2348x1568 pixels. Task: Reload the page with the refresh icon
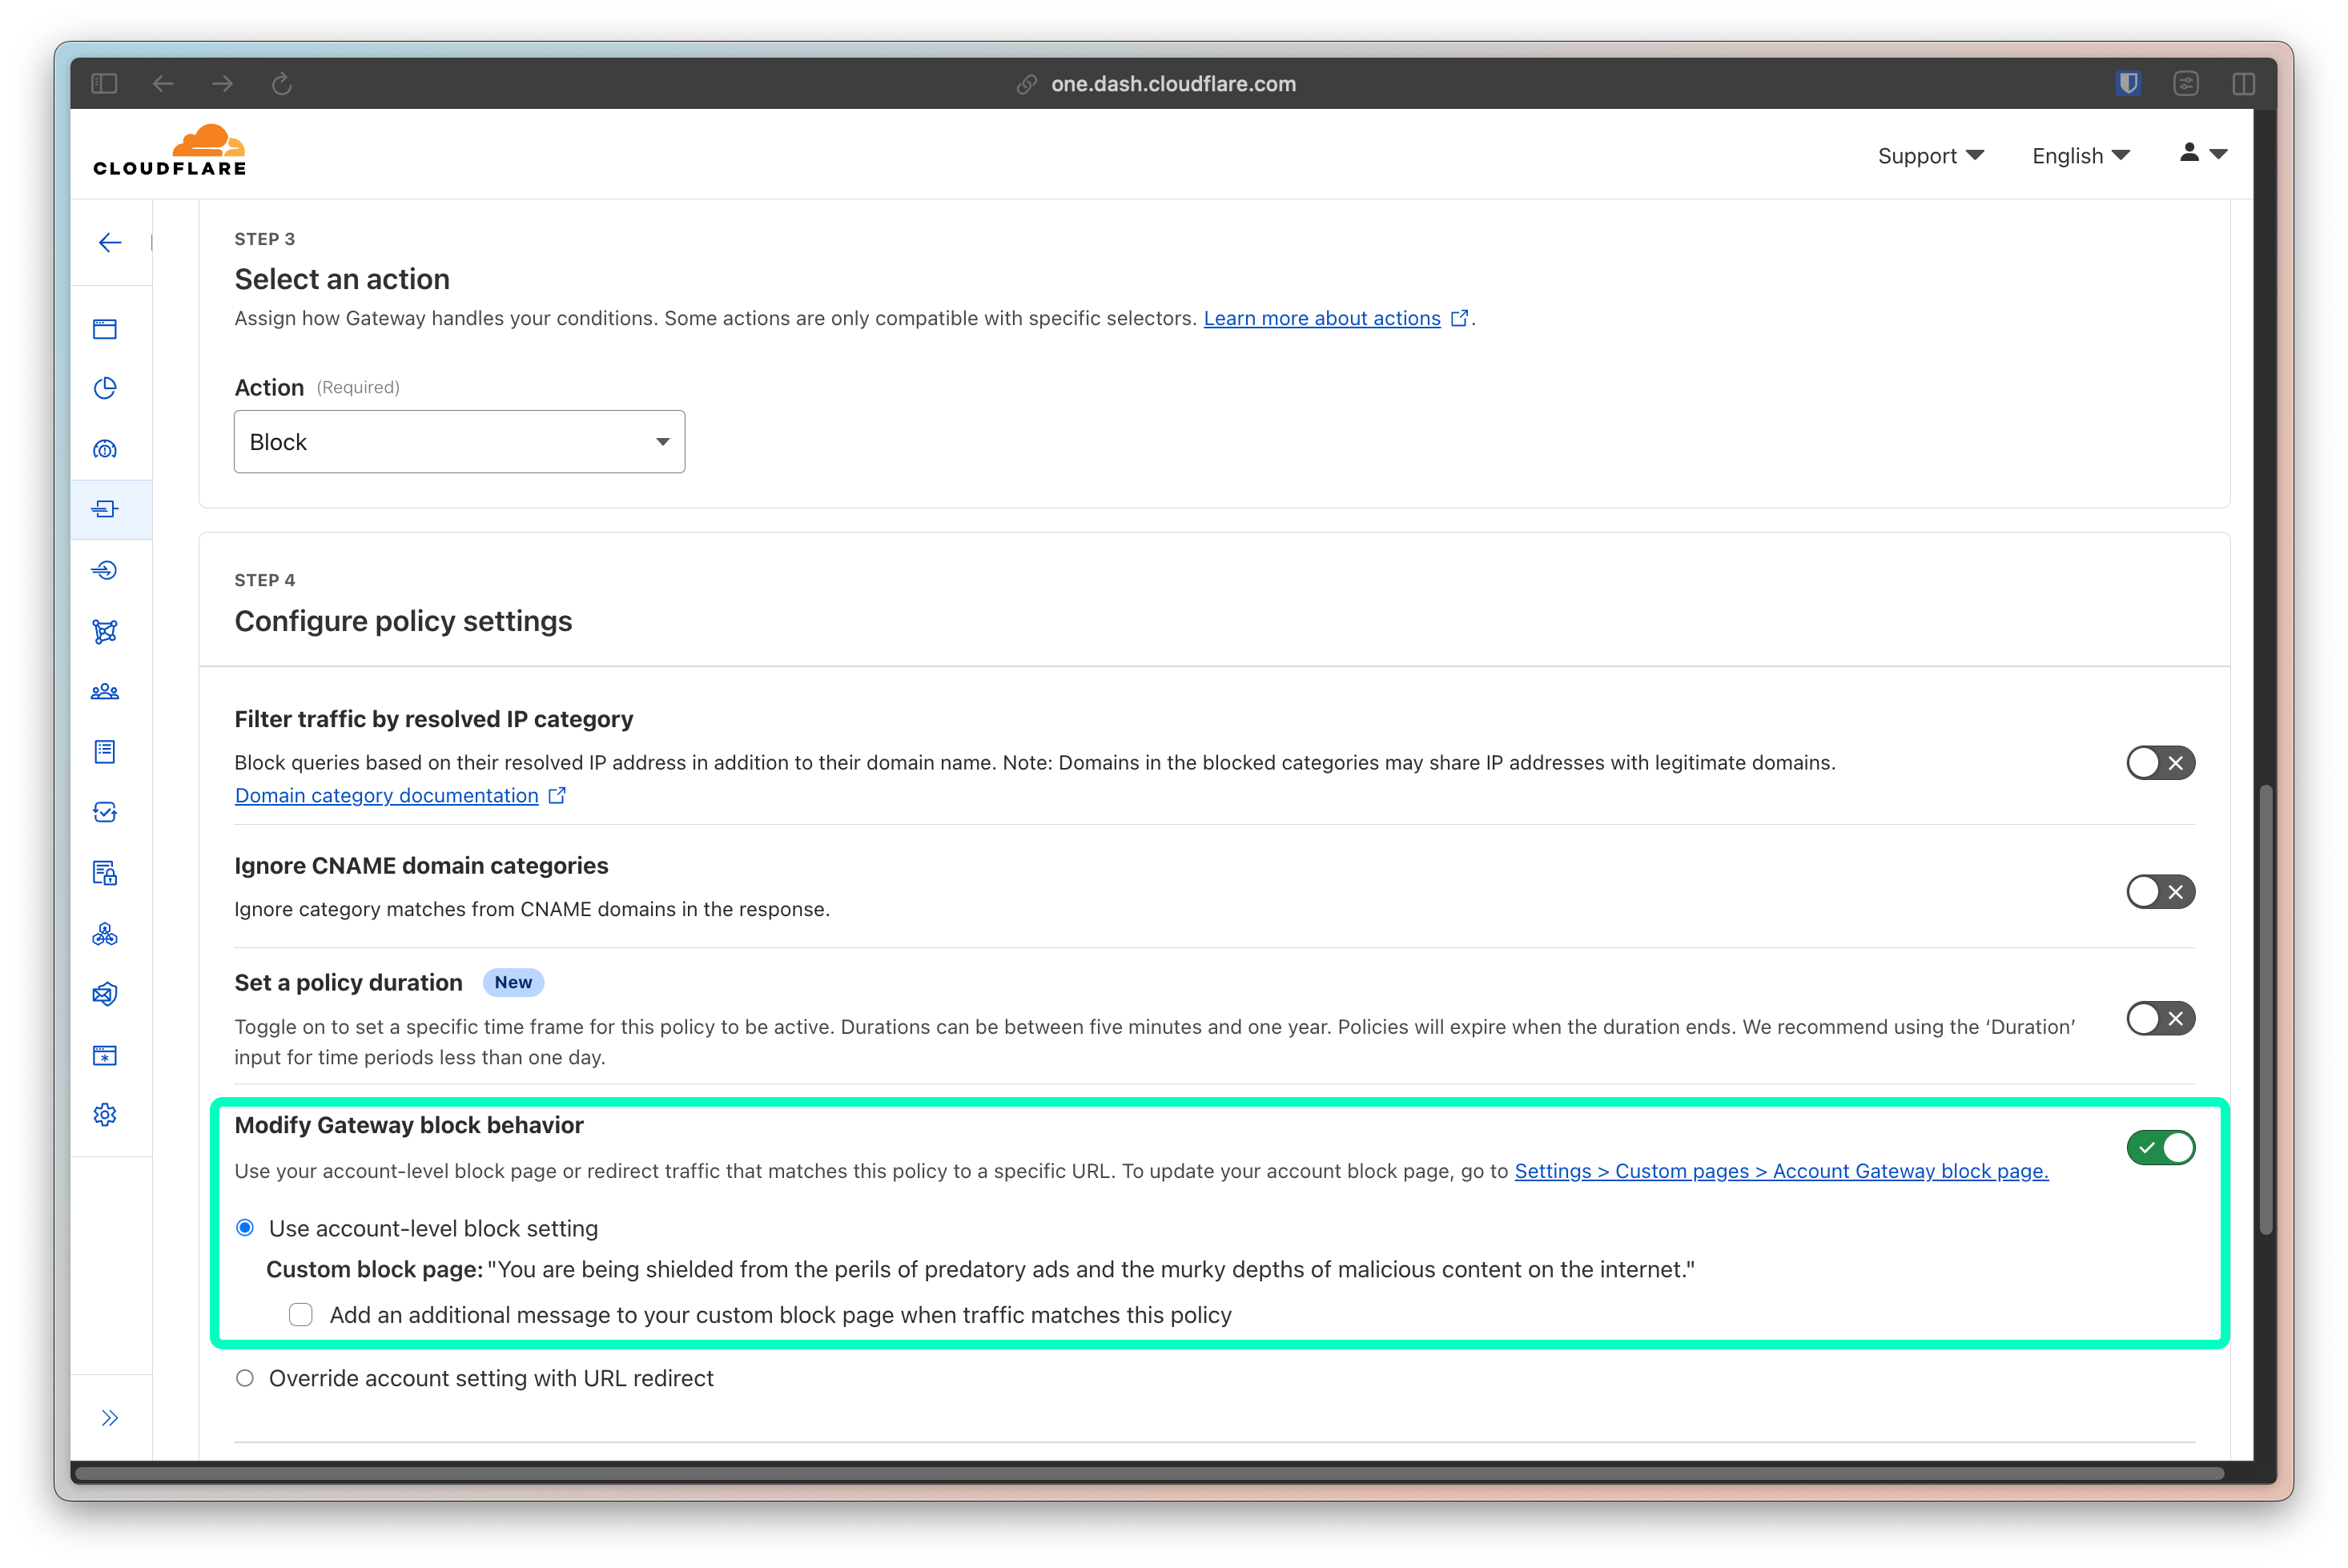(282, 84)
